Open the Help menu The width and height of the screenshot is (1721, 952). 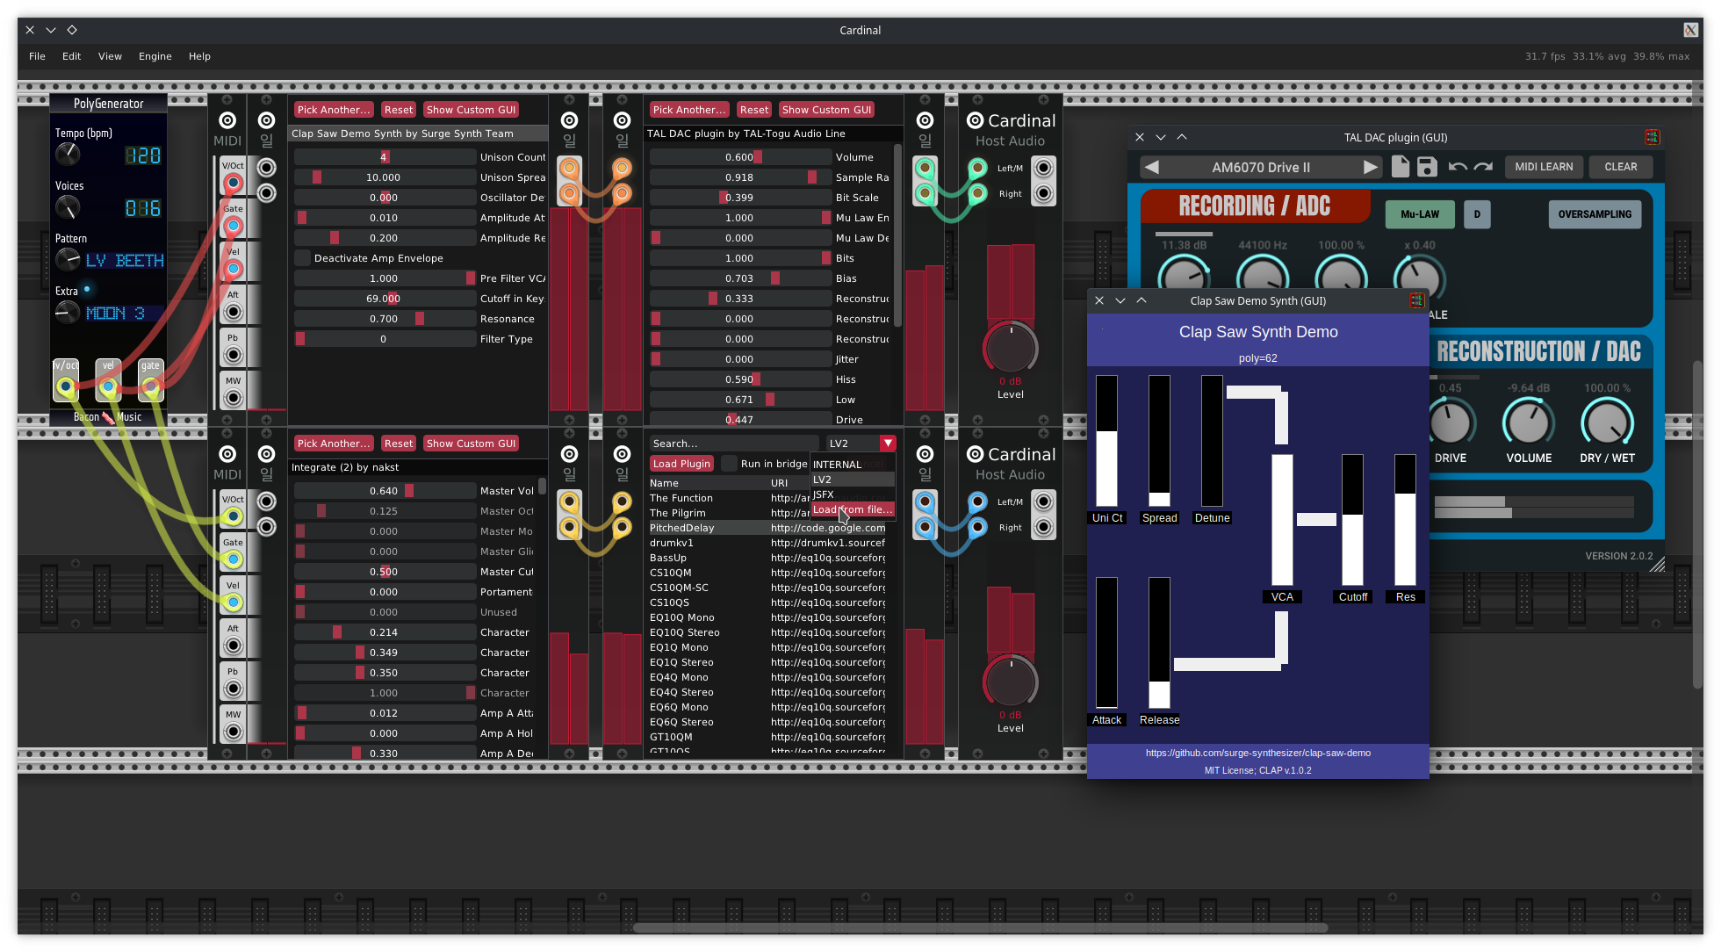pyautogui.click(x=200, y=56)
